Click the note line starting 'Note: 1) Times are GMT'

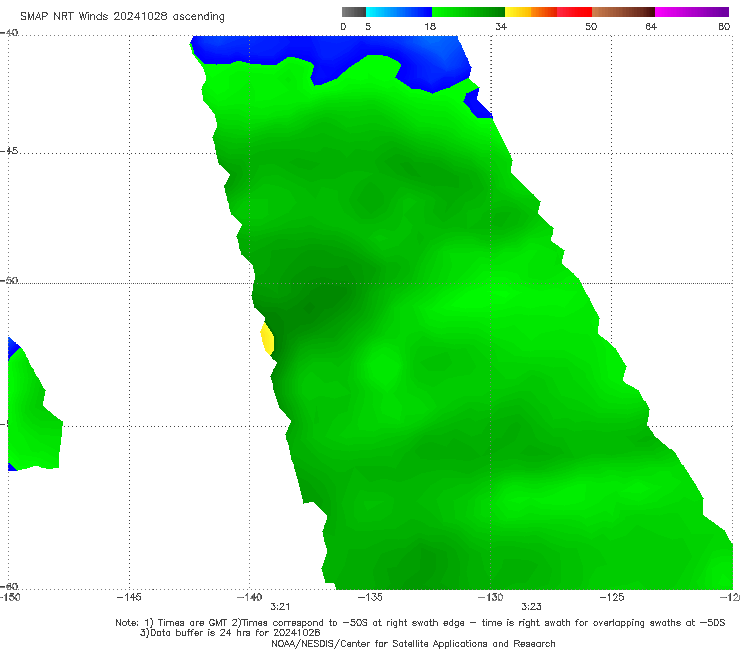click(x=420, y=623)
